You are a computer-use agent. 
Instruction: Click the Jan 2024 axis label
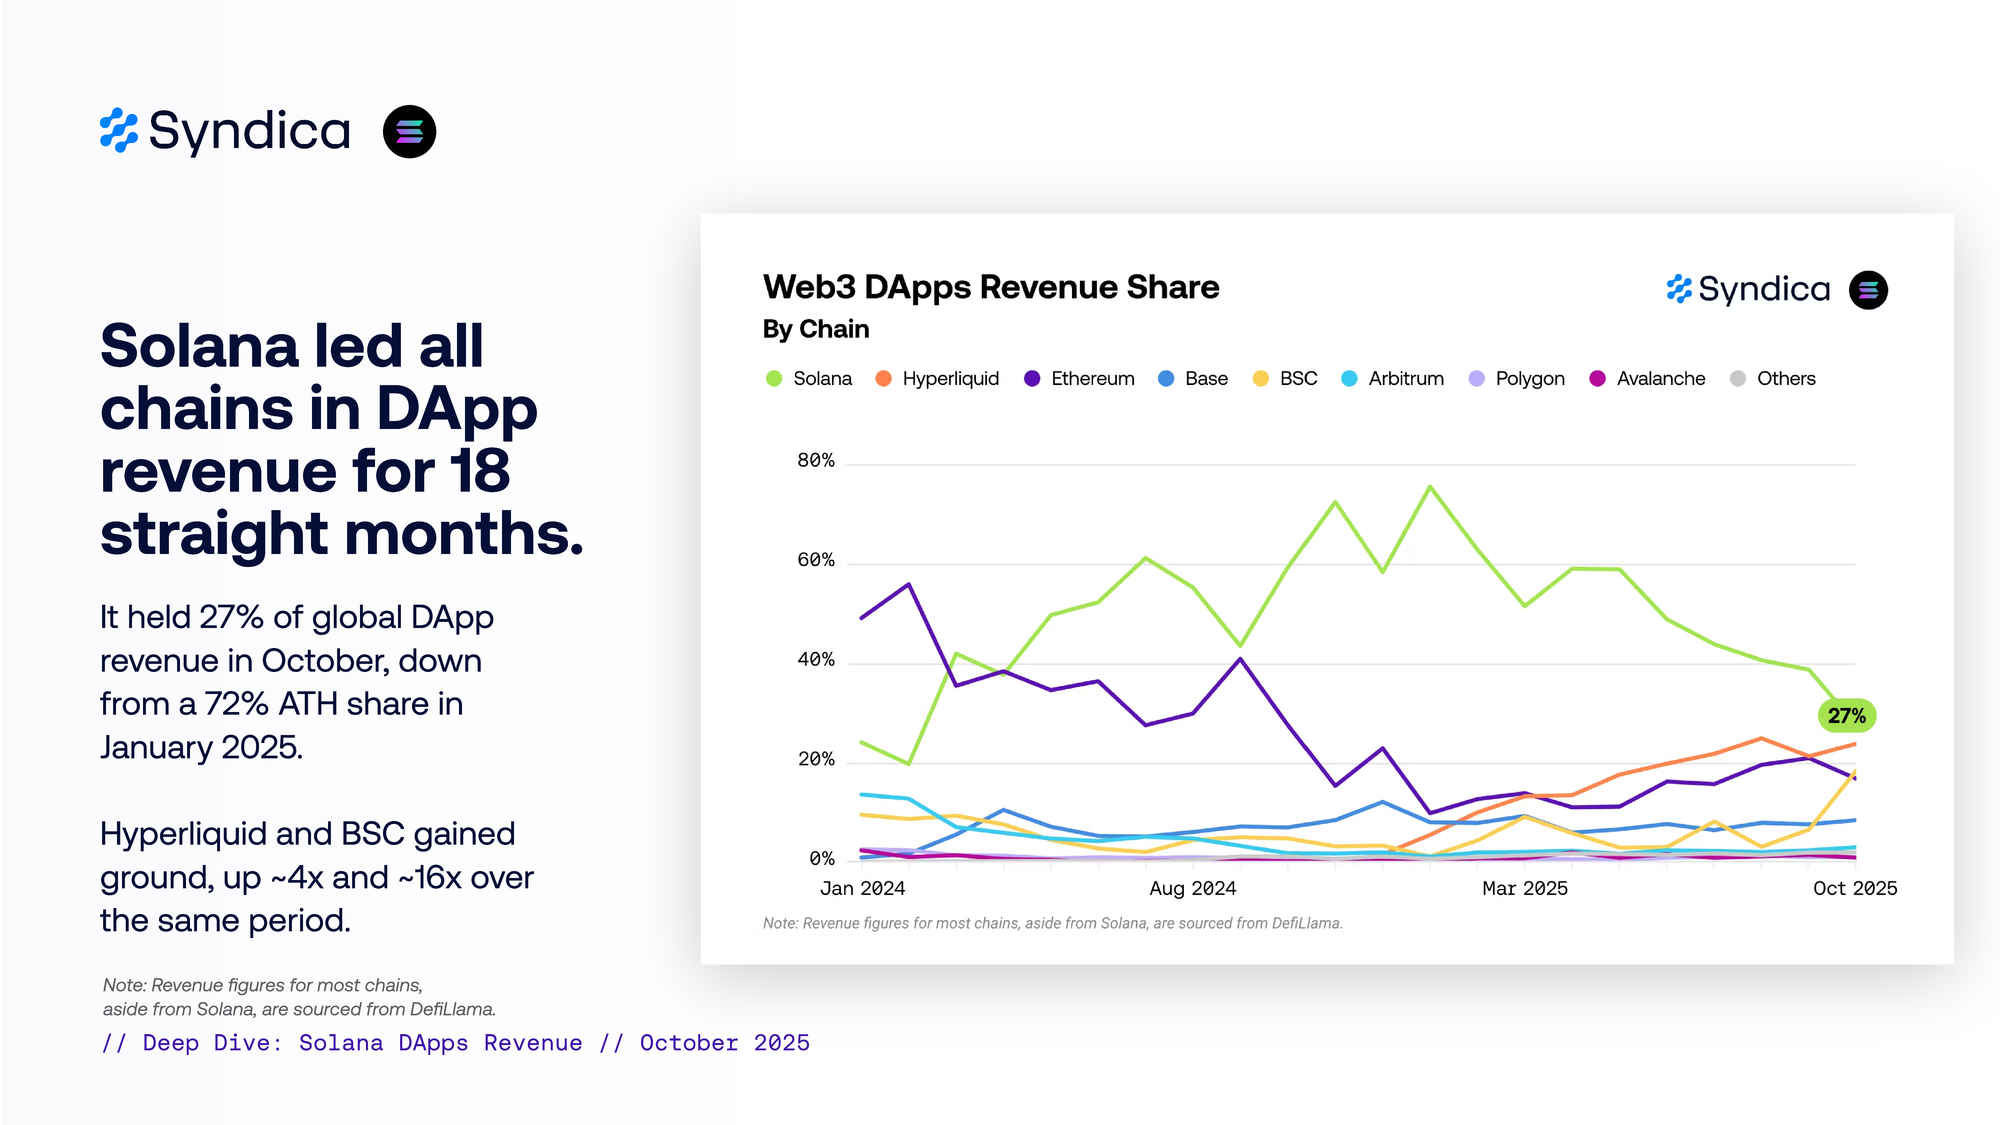click(862, 888)
